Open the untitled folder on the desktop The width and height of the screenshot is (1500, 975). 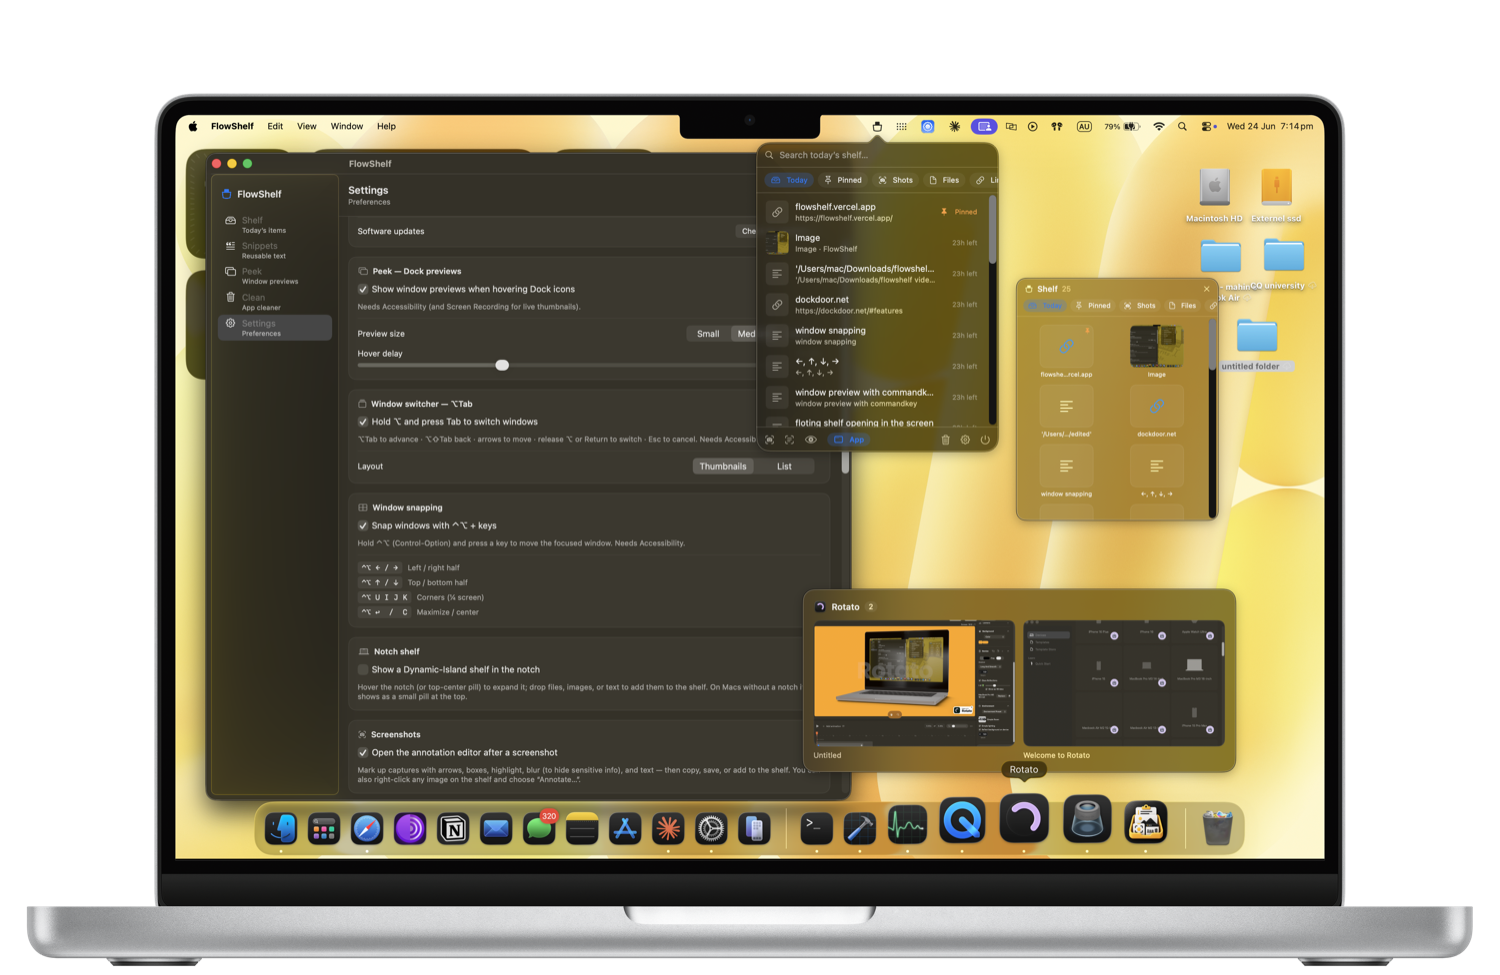1256,344
